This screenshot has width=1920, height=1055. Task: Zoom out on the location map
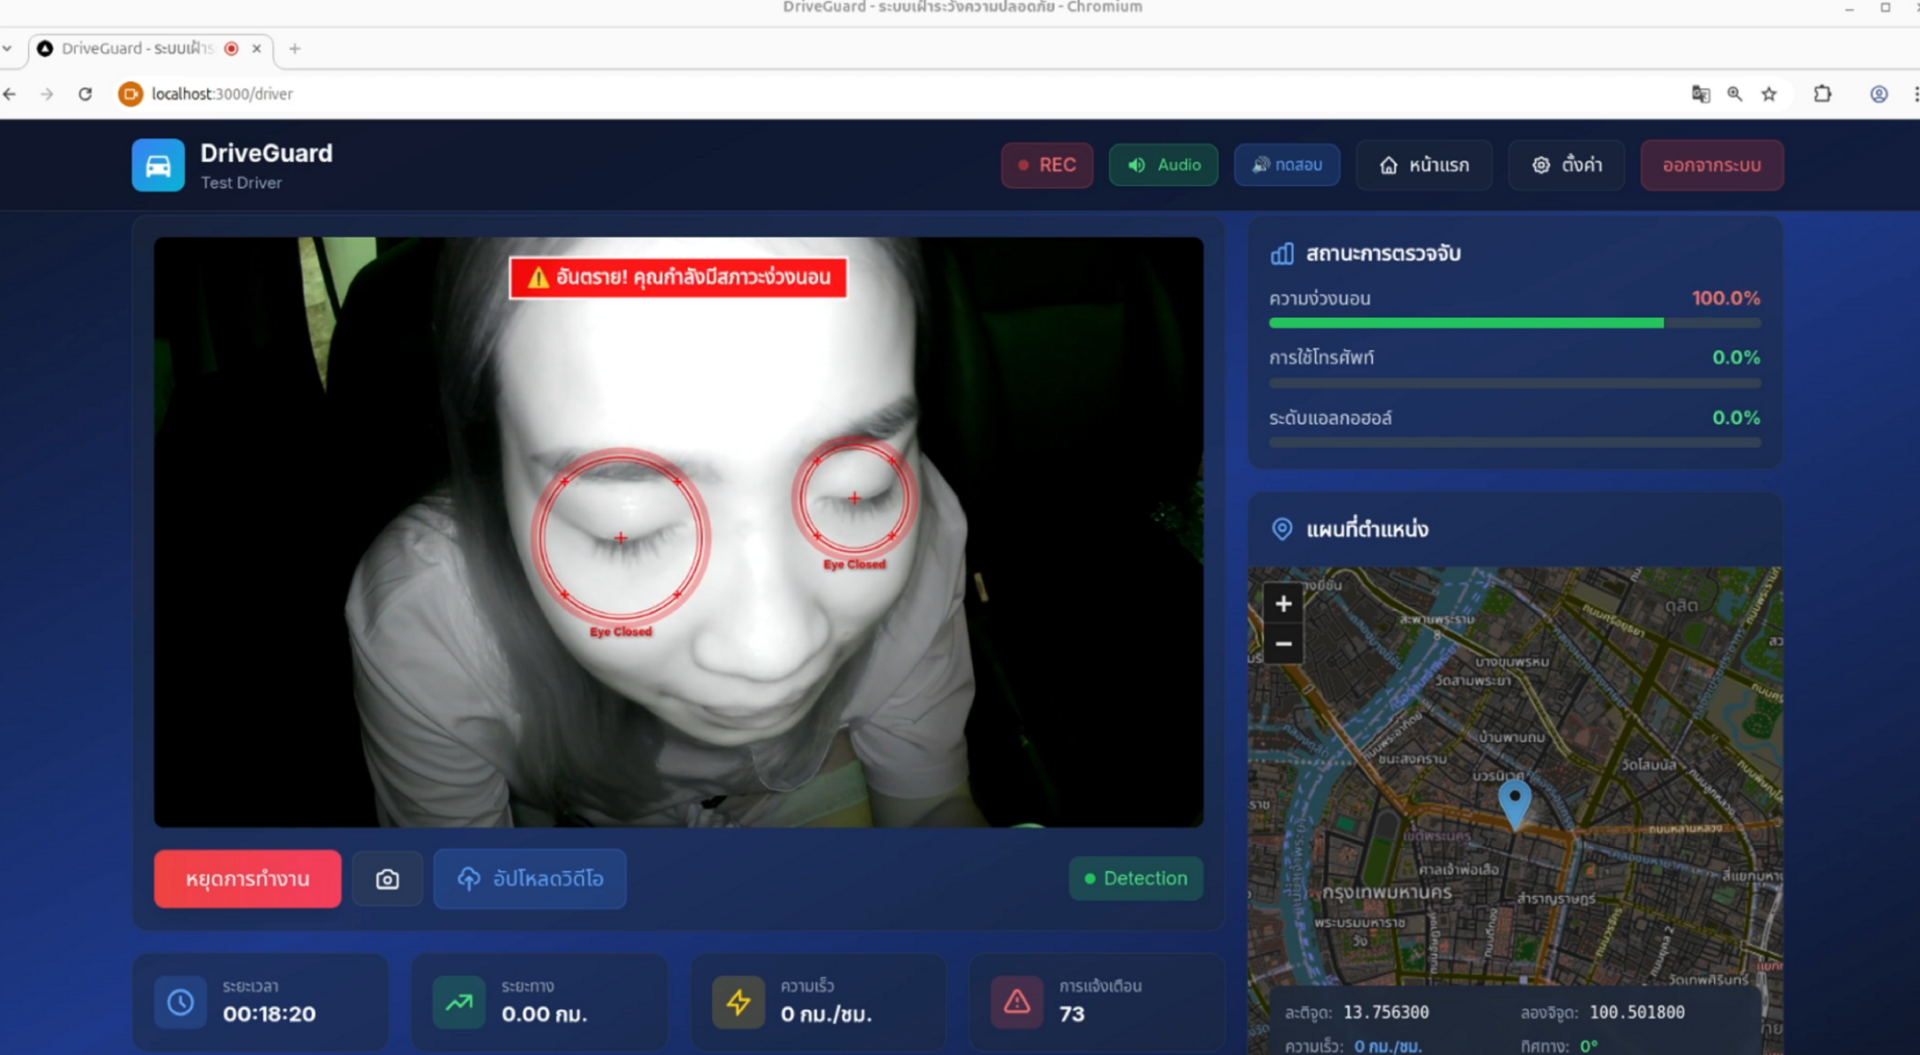[1283, 644]
